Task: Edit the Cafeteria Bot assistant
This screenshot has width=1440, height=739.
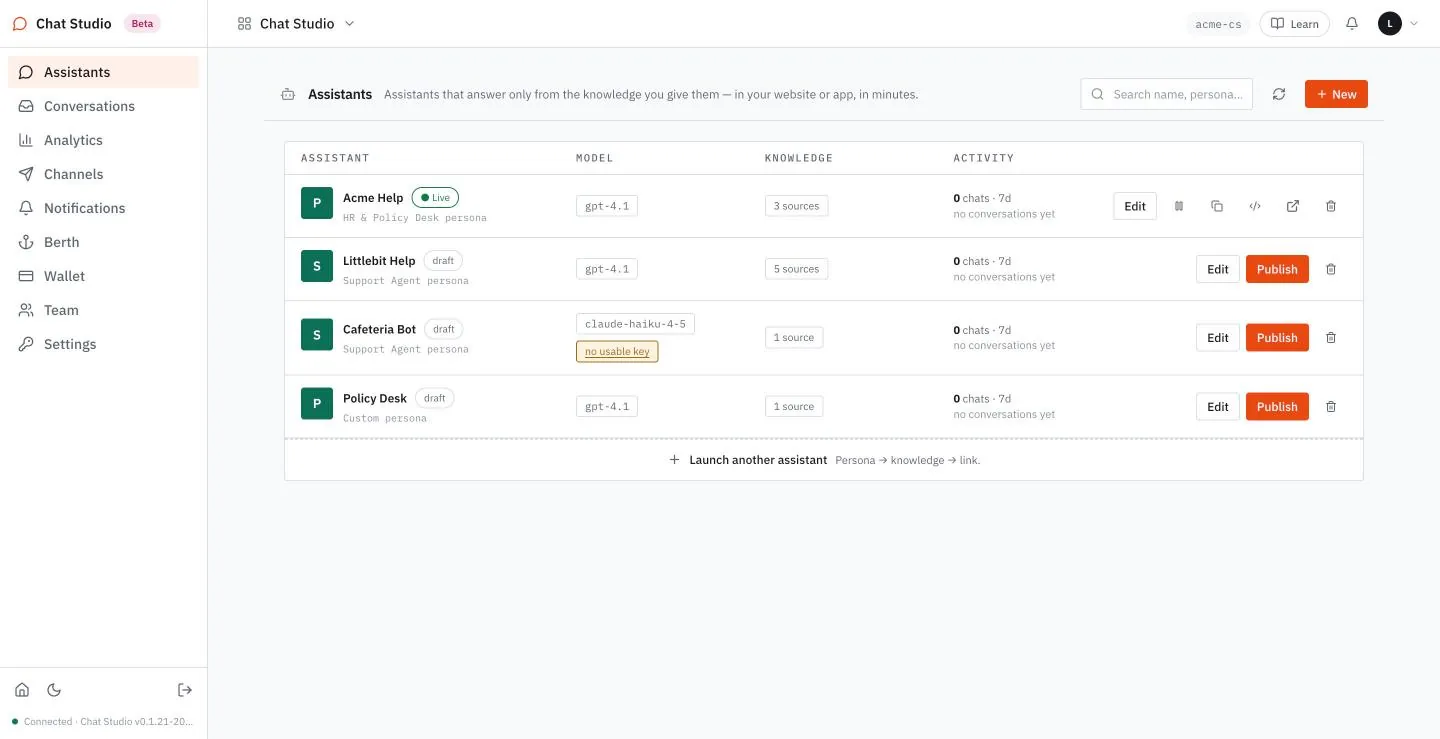Action: click(x=1218, y=338)
